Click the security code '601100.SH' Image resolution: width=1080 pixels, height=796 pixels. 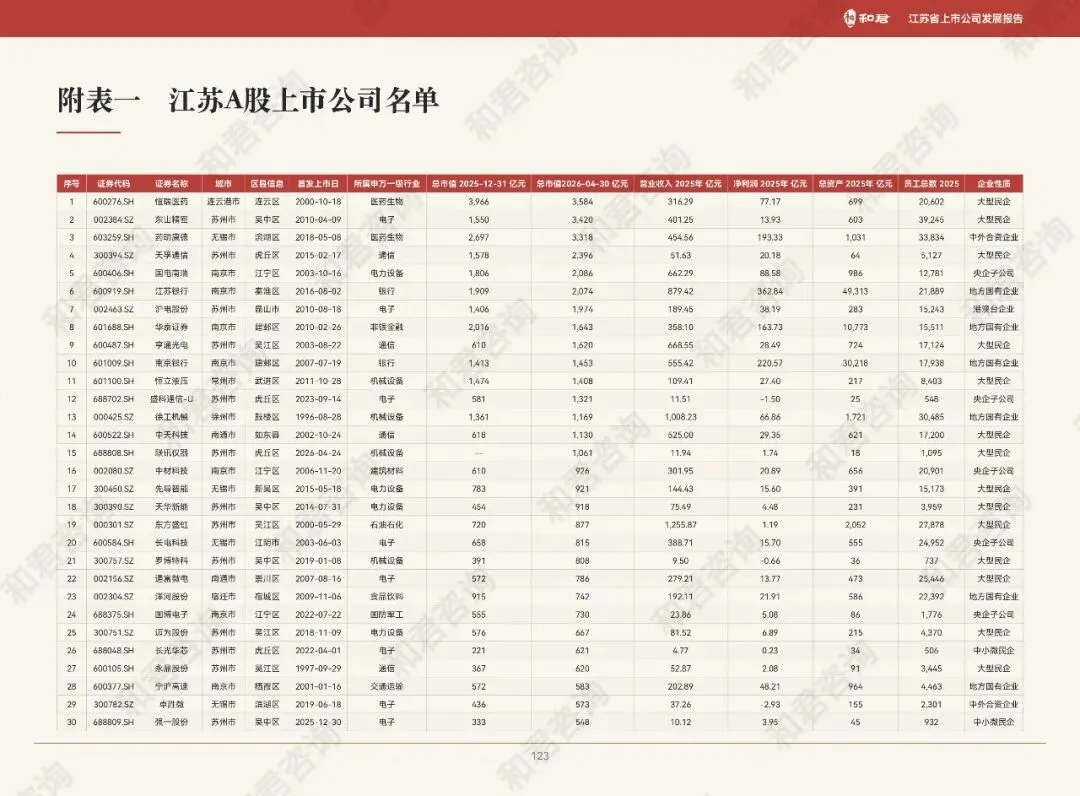[114, 381]
